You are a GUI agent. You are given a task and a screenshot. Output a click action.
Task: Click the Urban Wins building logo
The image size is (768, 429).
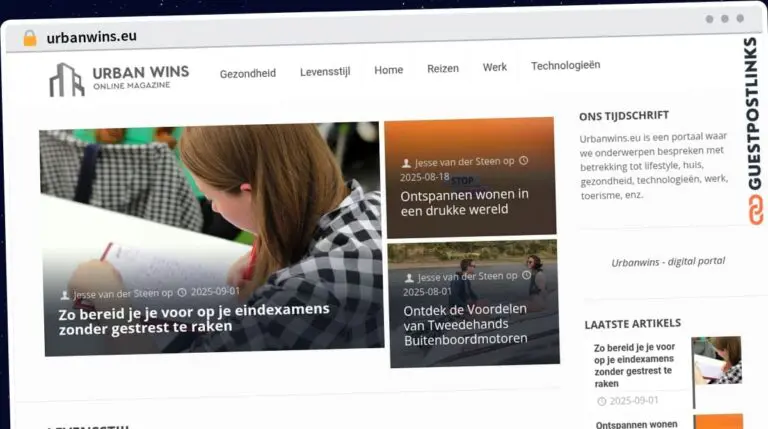click(66, 79)
